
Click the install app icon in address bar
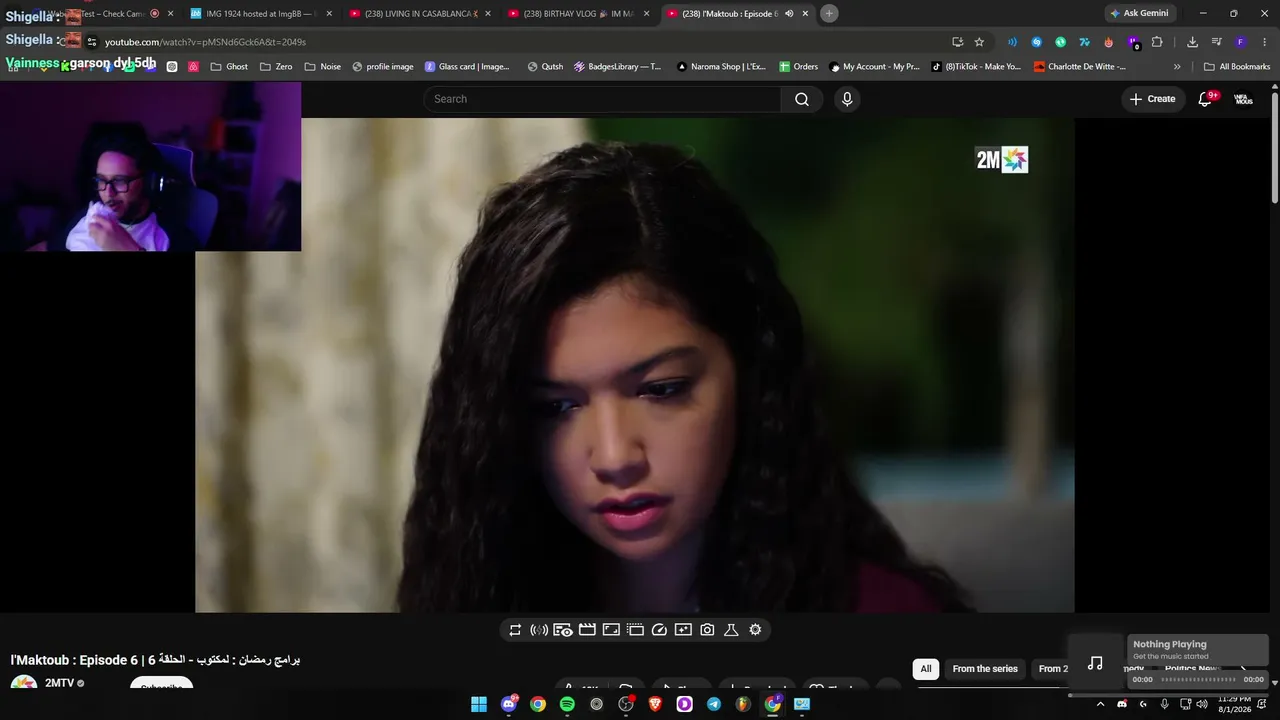pyautogui.click(x=957, y=42)
